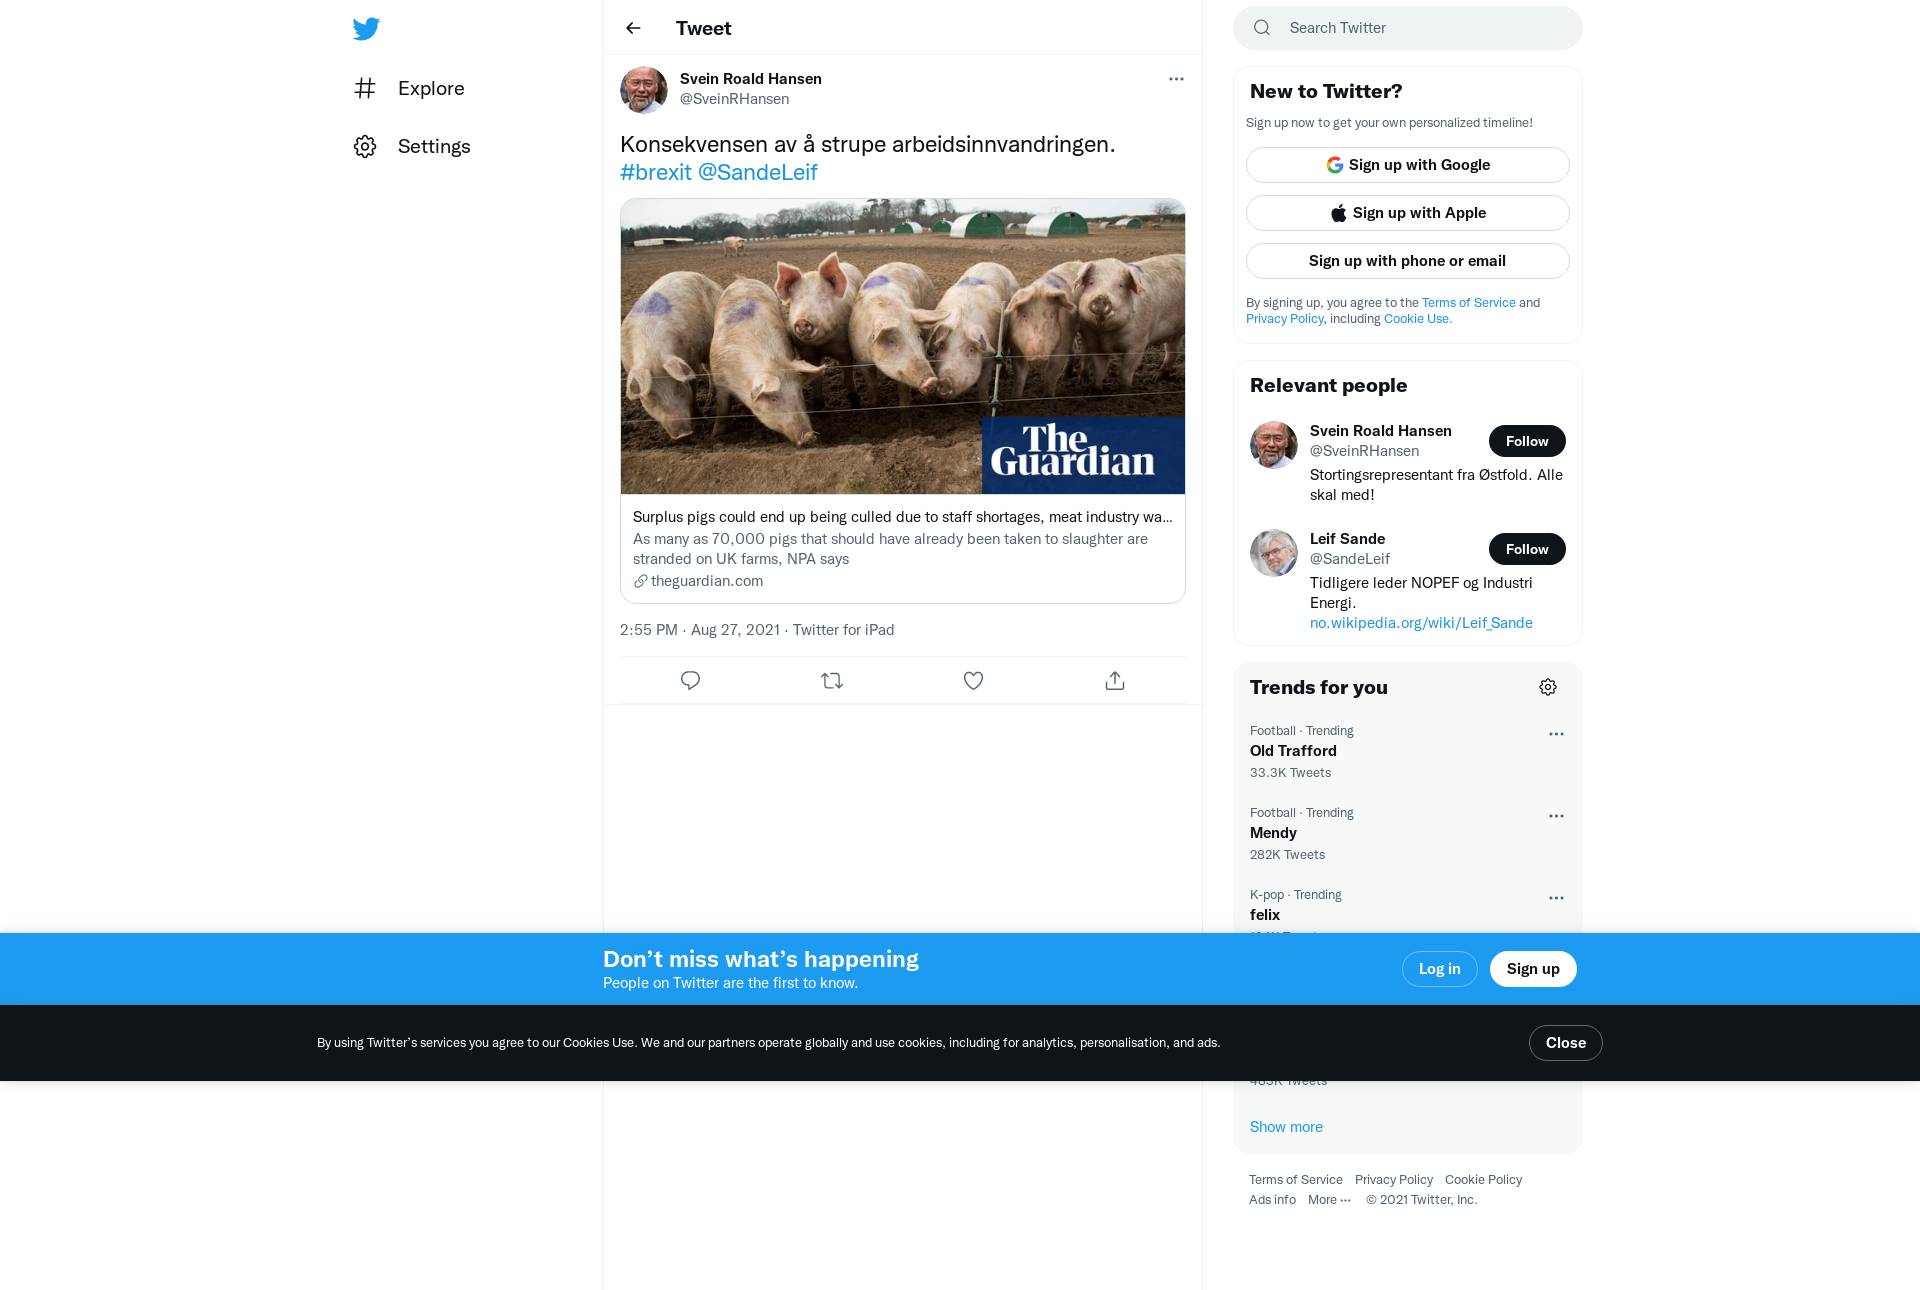Click Show more under trends

[x=1286, y=1127]
